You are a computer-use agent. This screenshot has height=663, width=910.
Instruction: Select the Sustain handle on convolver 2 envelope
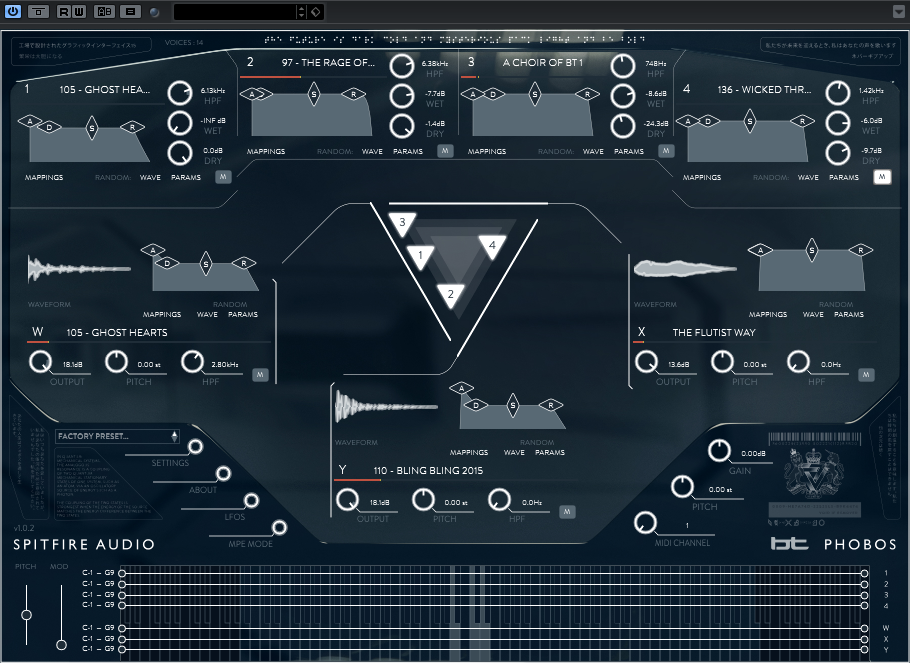[x=314, y=94]
